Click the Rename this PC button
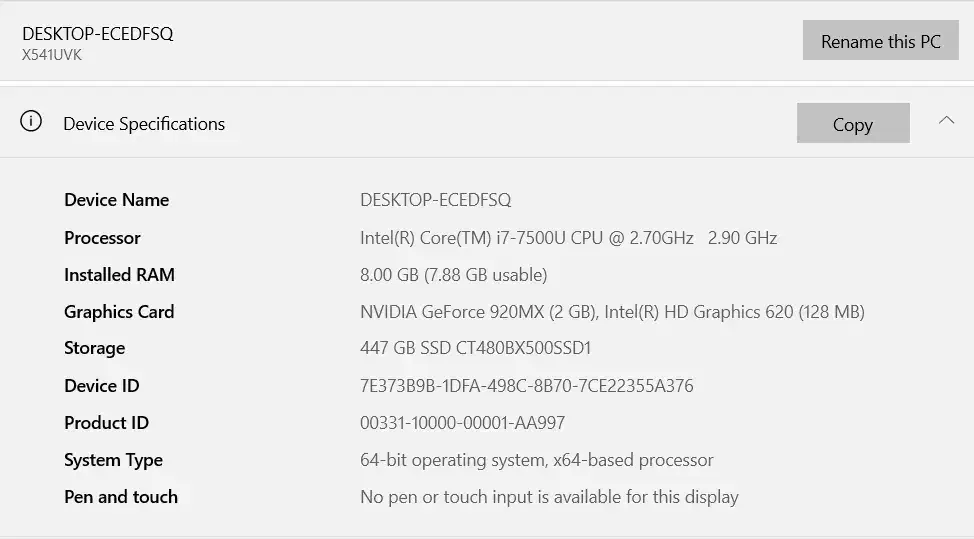The image size is (974, 539). click(880, 41)
